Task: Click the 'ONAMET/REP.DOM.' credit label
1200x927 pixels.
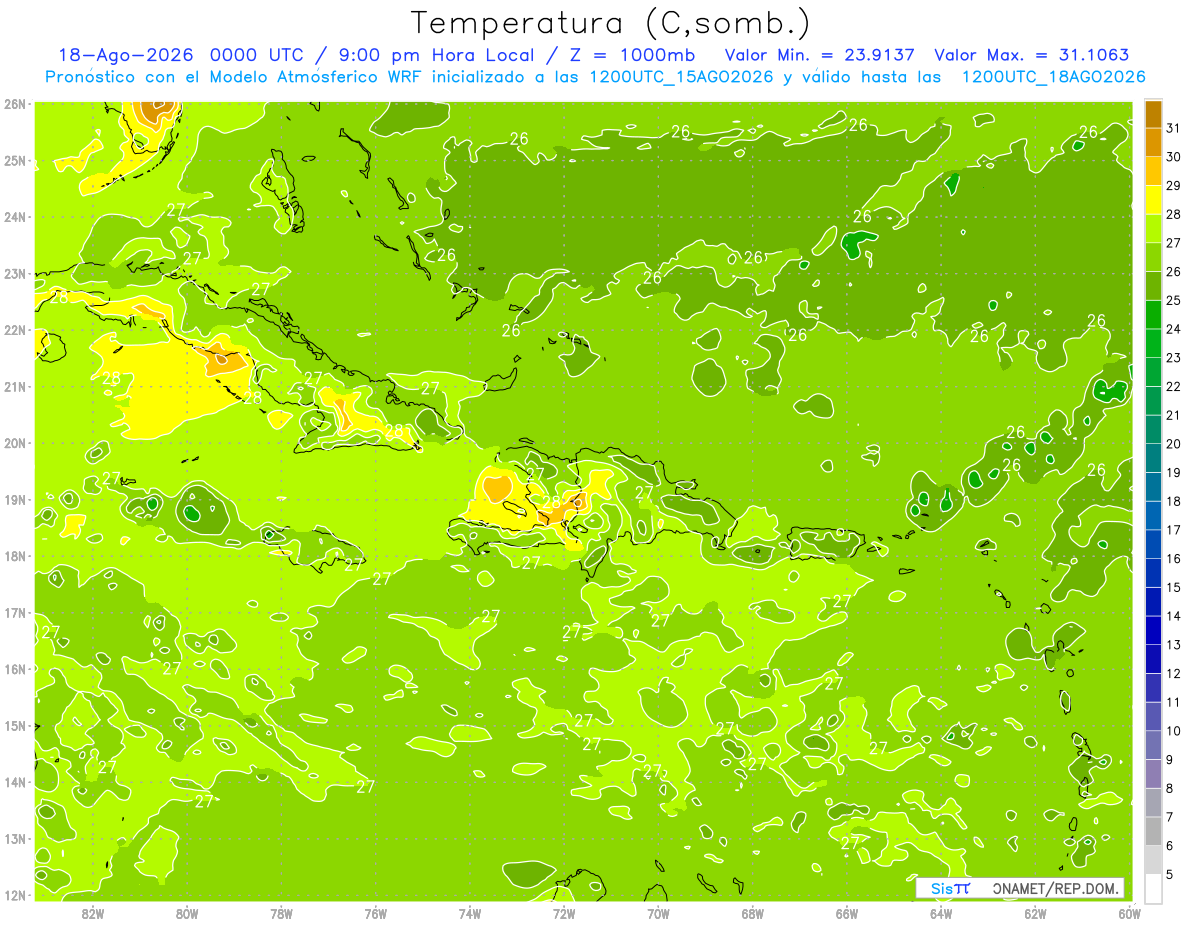Action: pyautogui.click(x=1056, y=888)
